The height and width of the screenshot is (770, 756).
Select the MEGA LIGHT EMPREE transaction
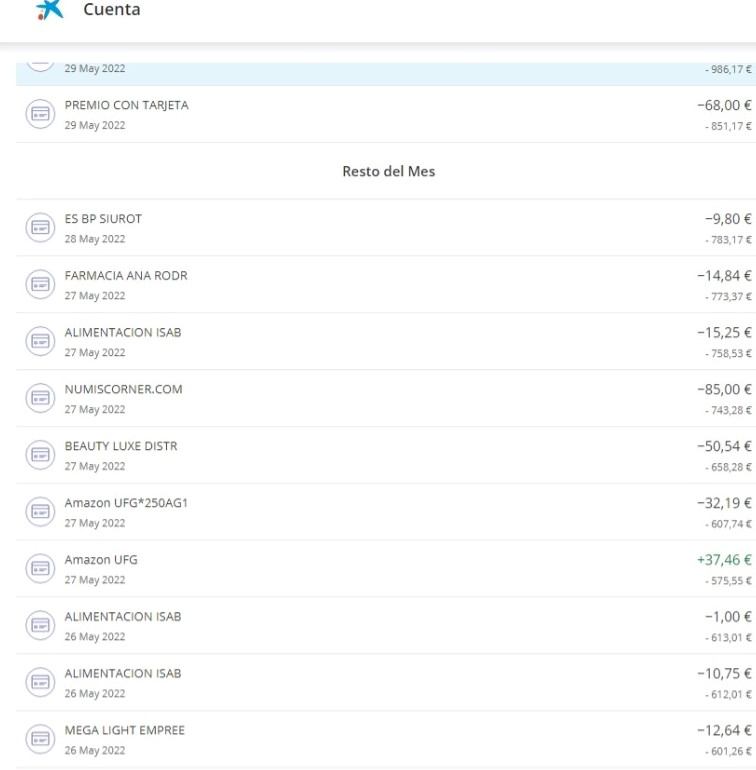click(x=124, y=731)
